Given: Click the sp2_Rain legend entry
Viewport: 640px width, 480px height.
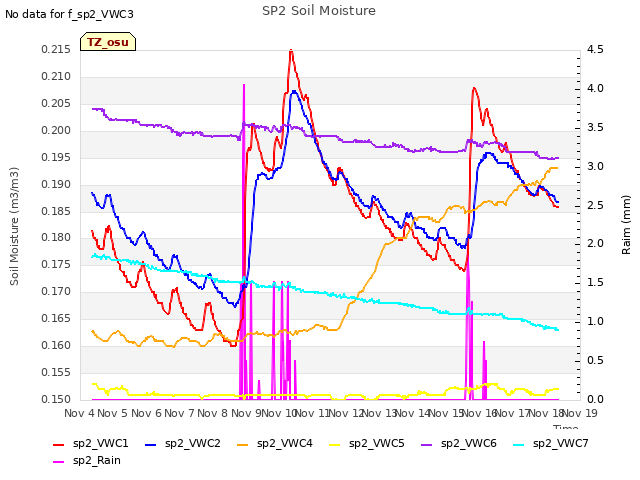Looking at the screenshot, I should tap(87, 461).
